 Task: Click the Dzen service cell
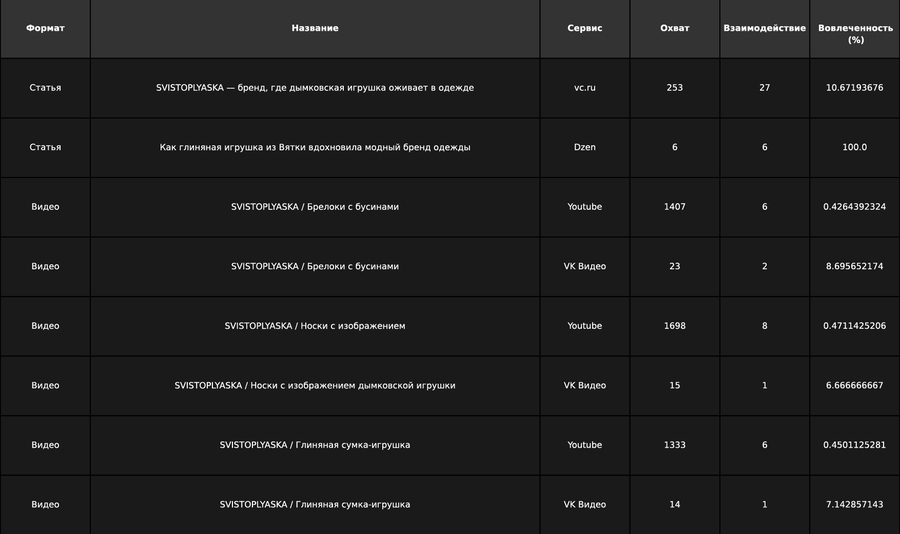(x=585, y=147)
